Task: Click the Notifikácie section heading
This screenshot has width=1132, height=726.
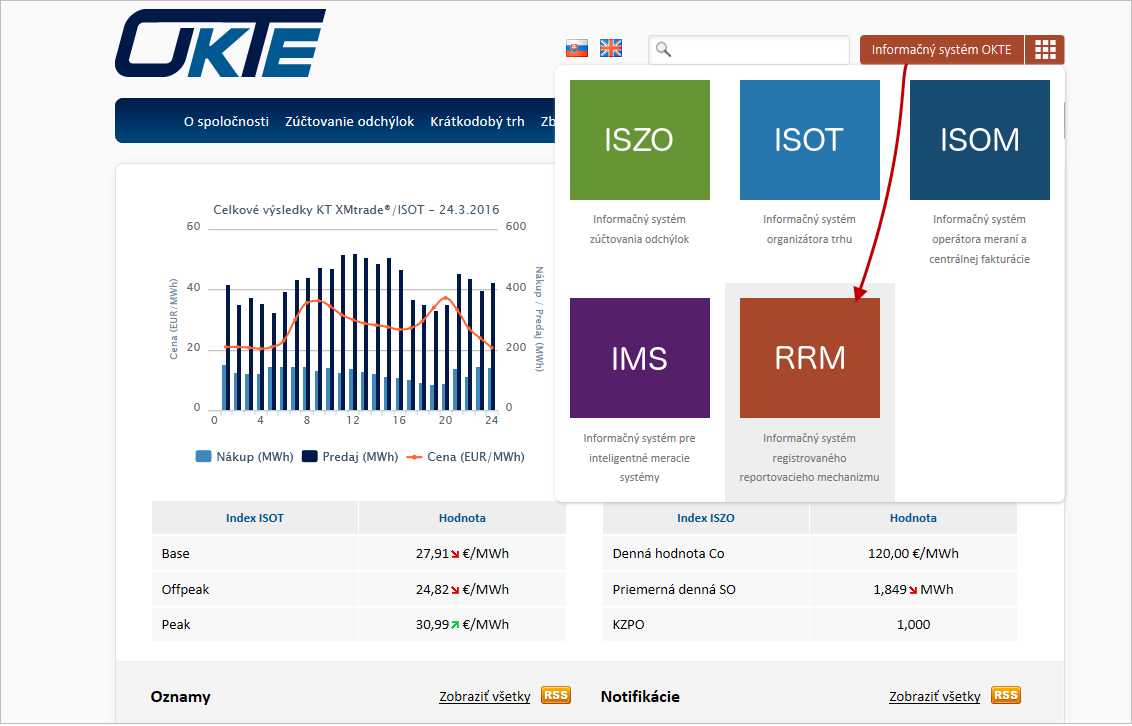Action: [640, 696]
